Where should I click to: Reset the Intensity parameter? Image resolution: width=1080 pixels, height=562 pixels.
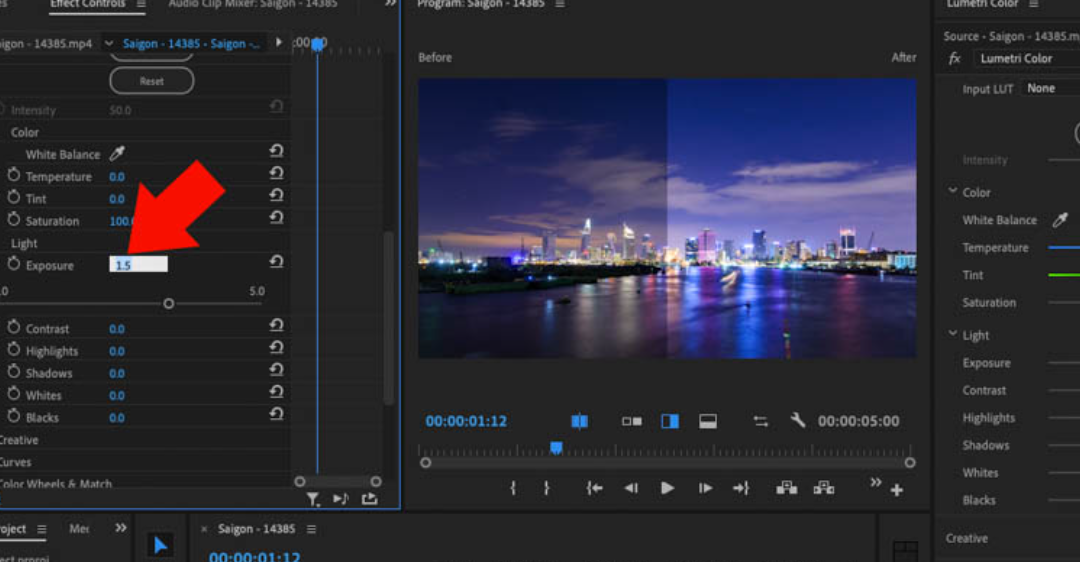[x=276, y=107]
